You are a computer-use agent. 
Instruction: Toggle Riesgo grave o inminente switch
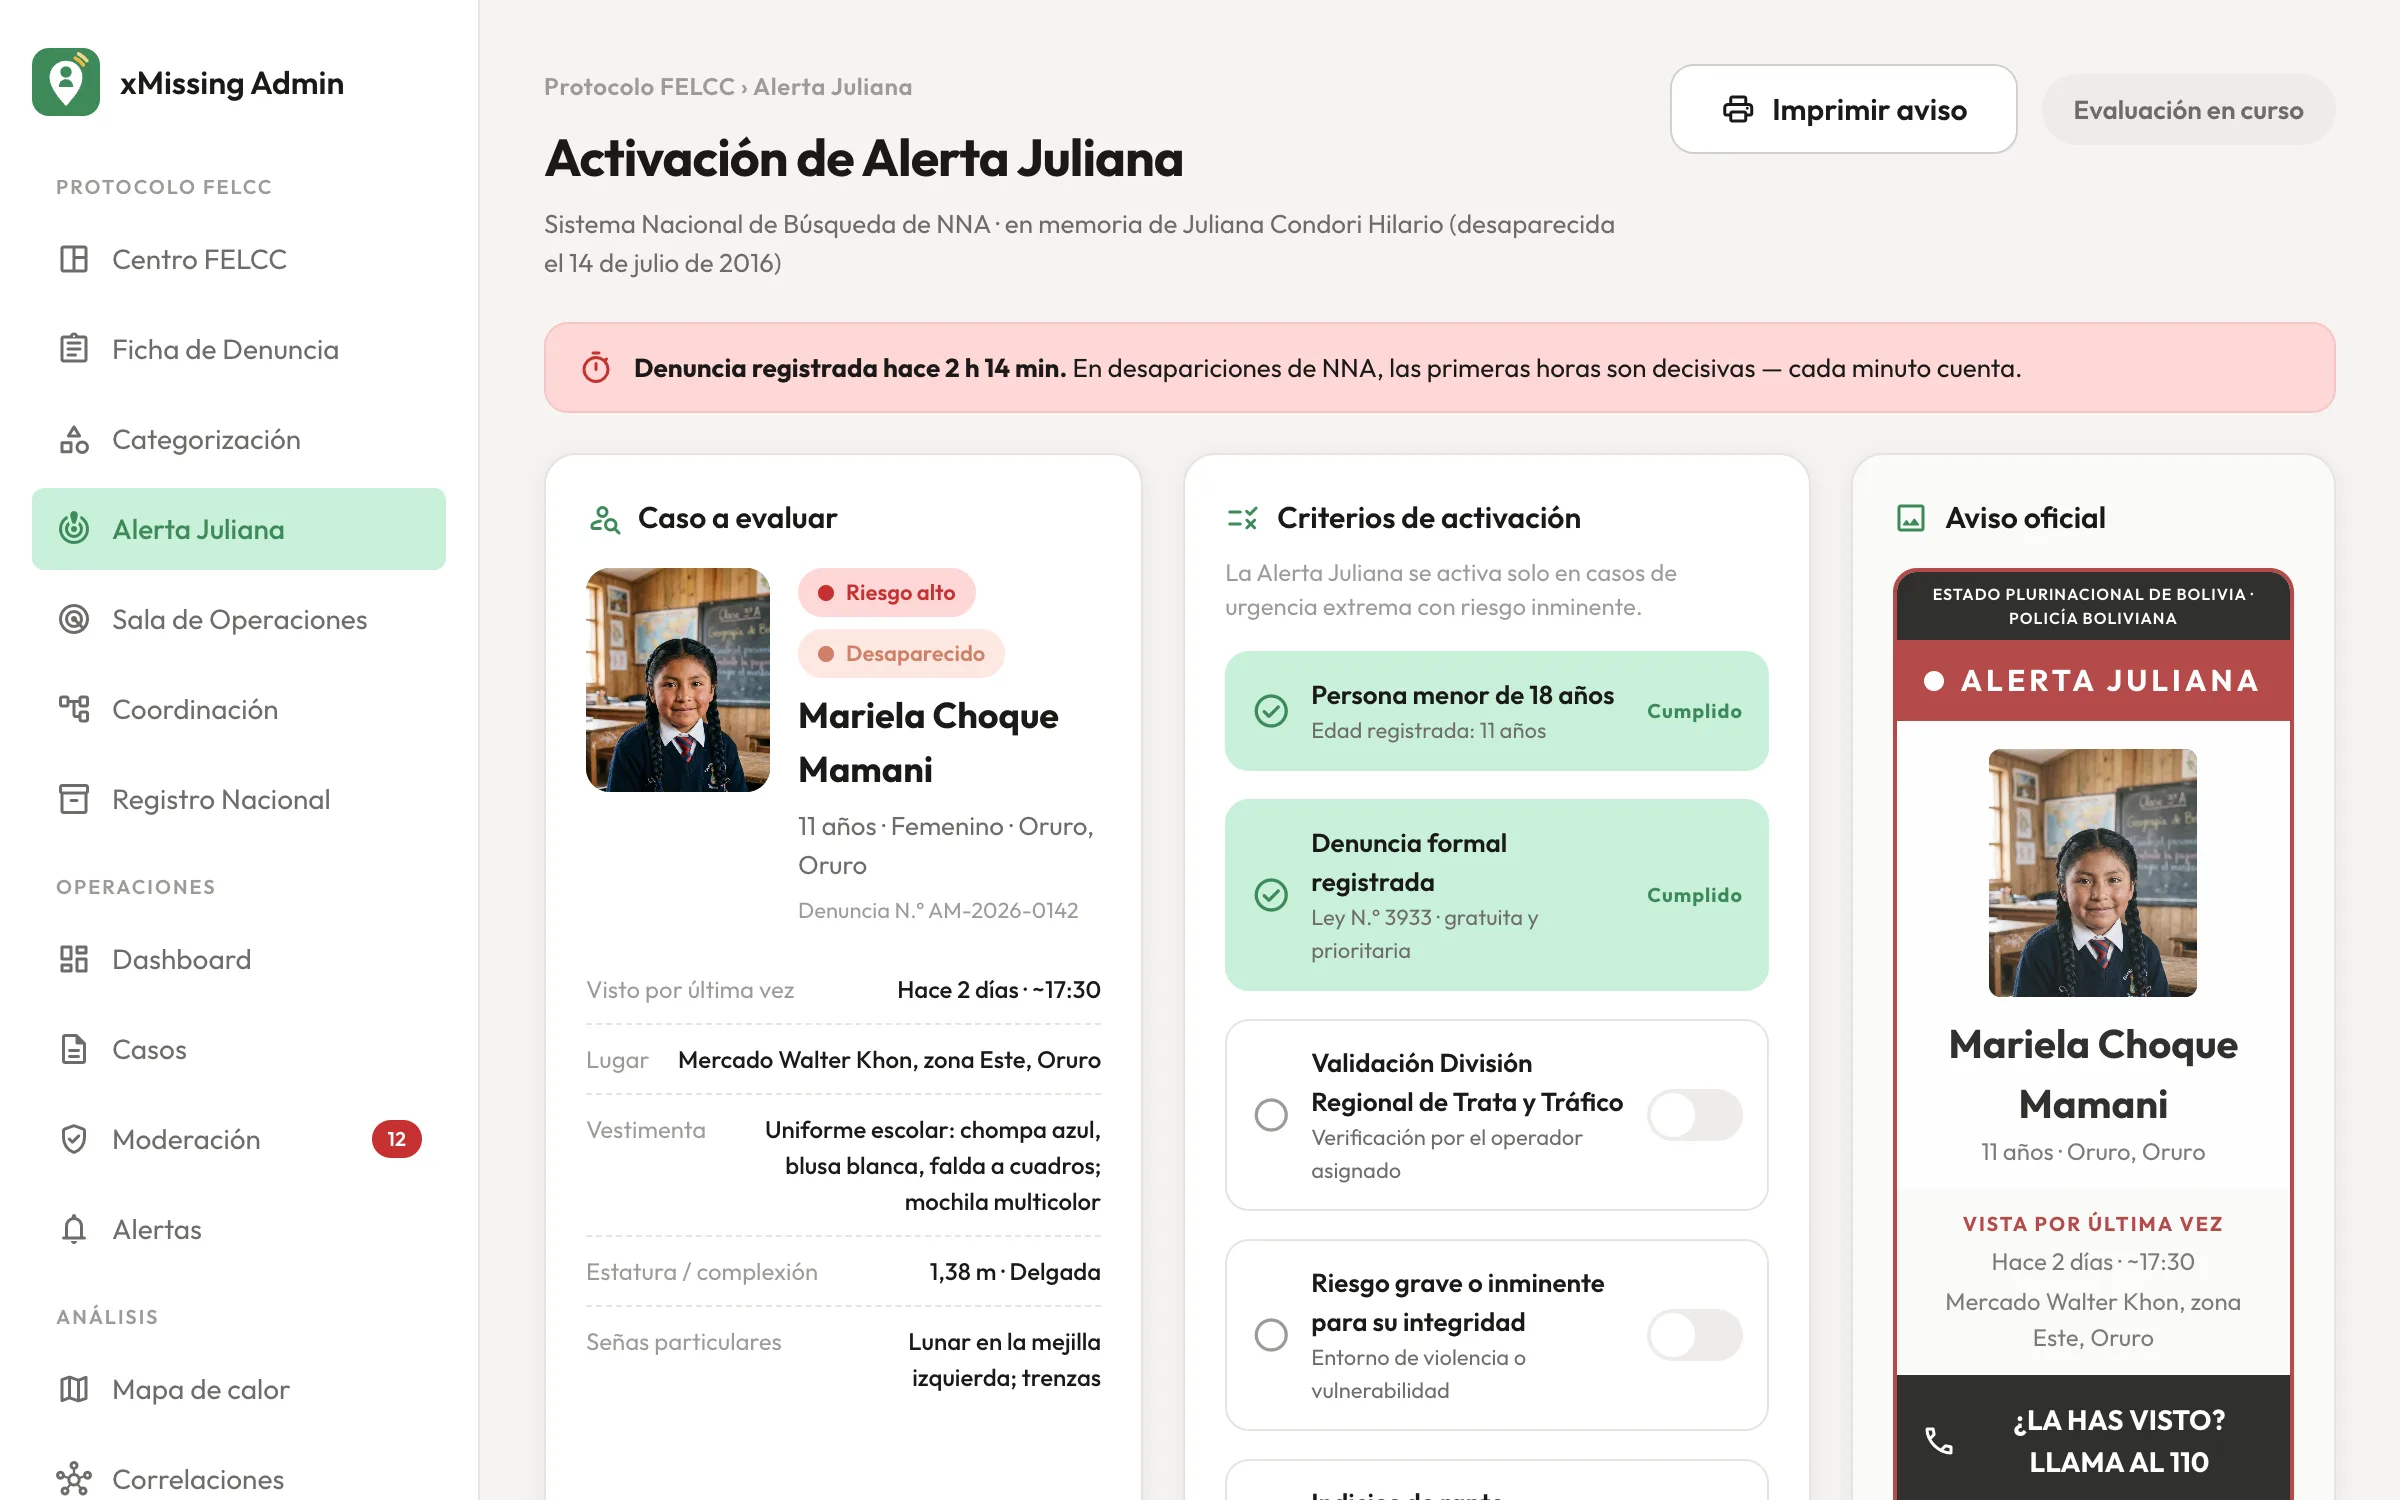tap(1695, 1335)
